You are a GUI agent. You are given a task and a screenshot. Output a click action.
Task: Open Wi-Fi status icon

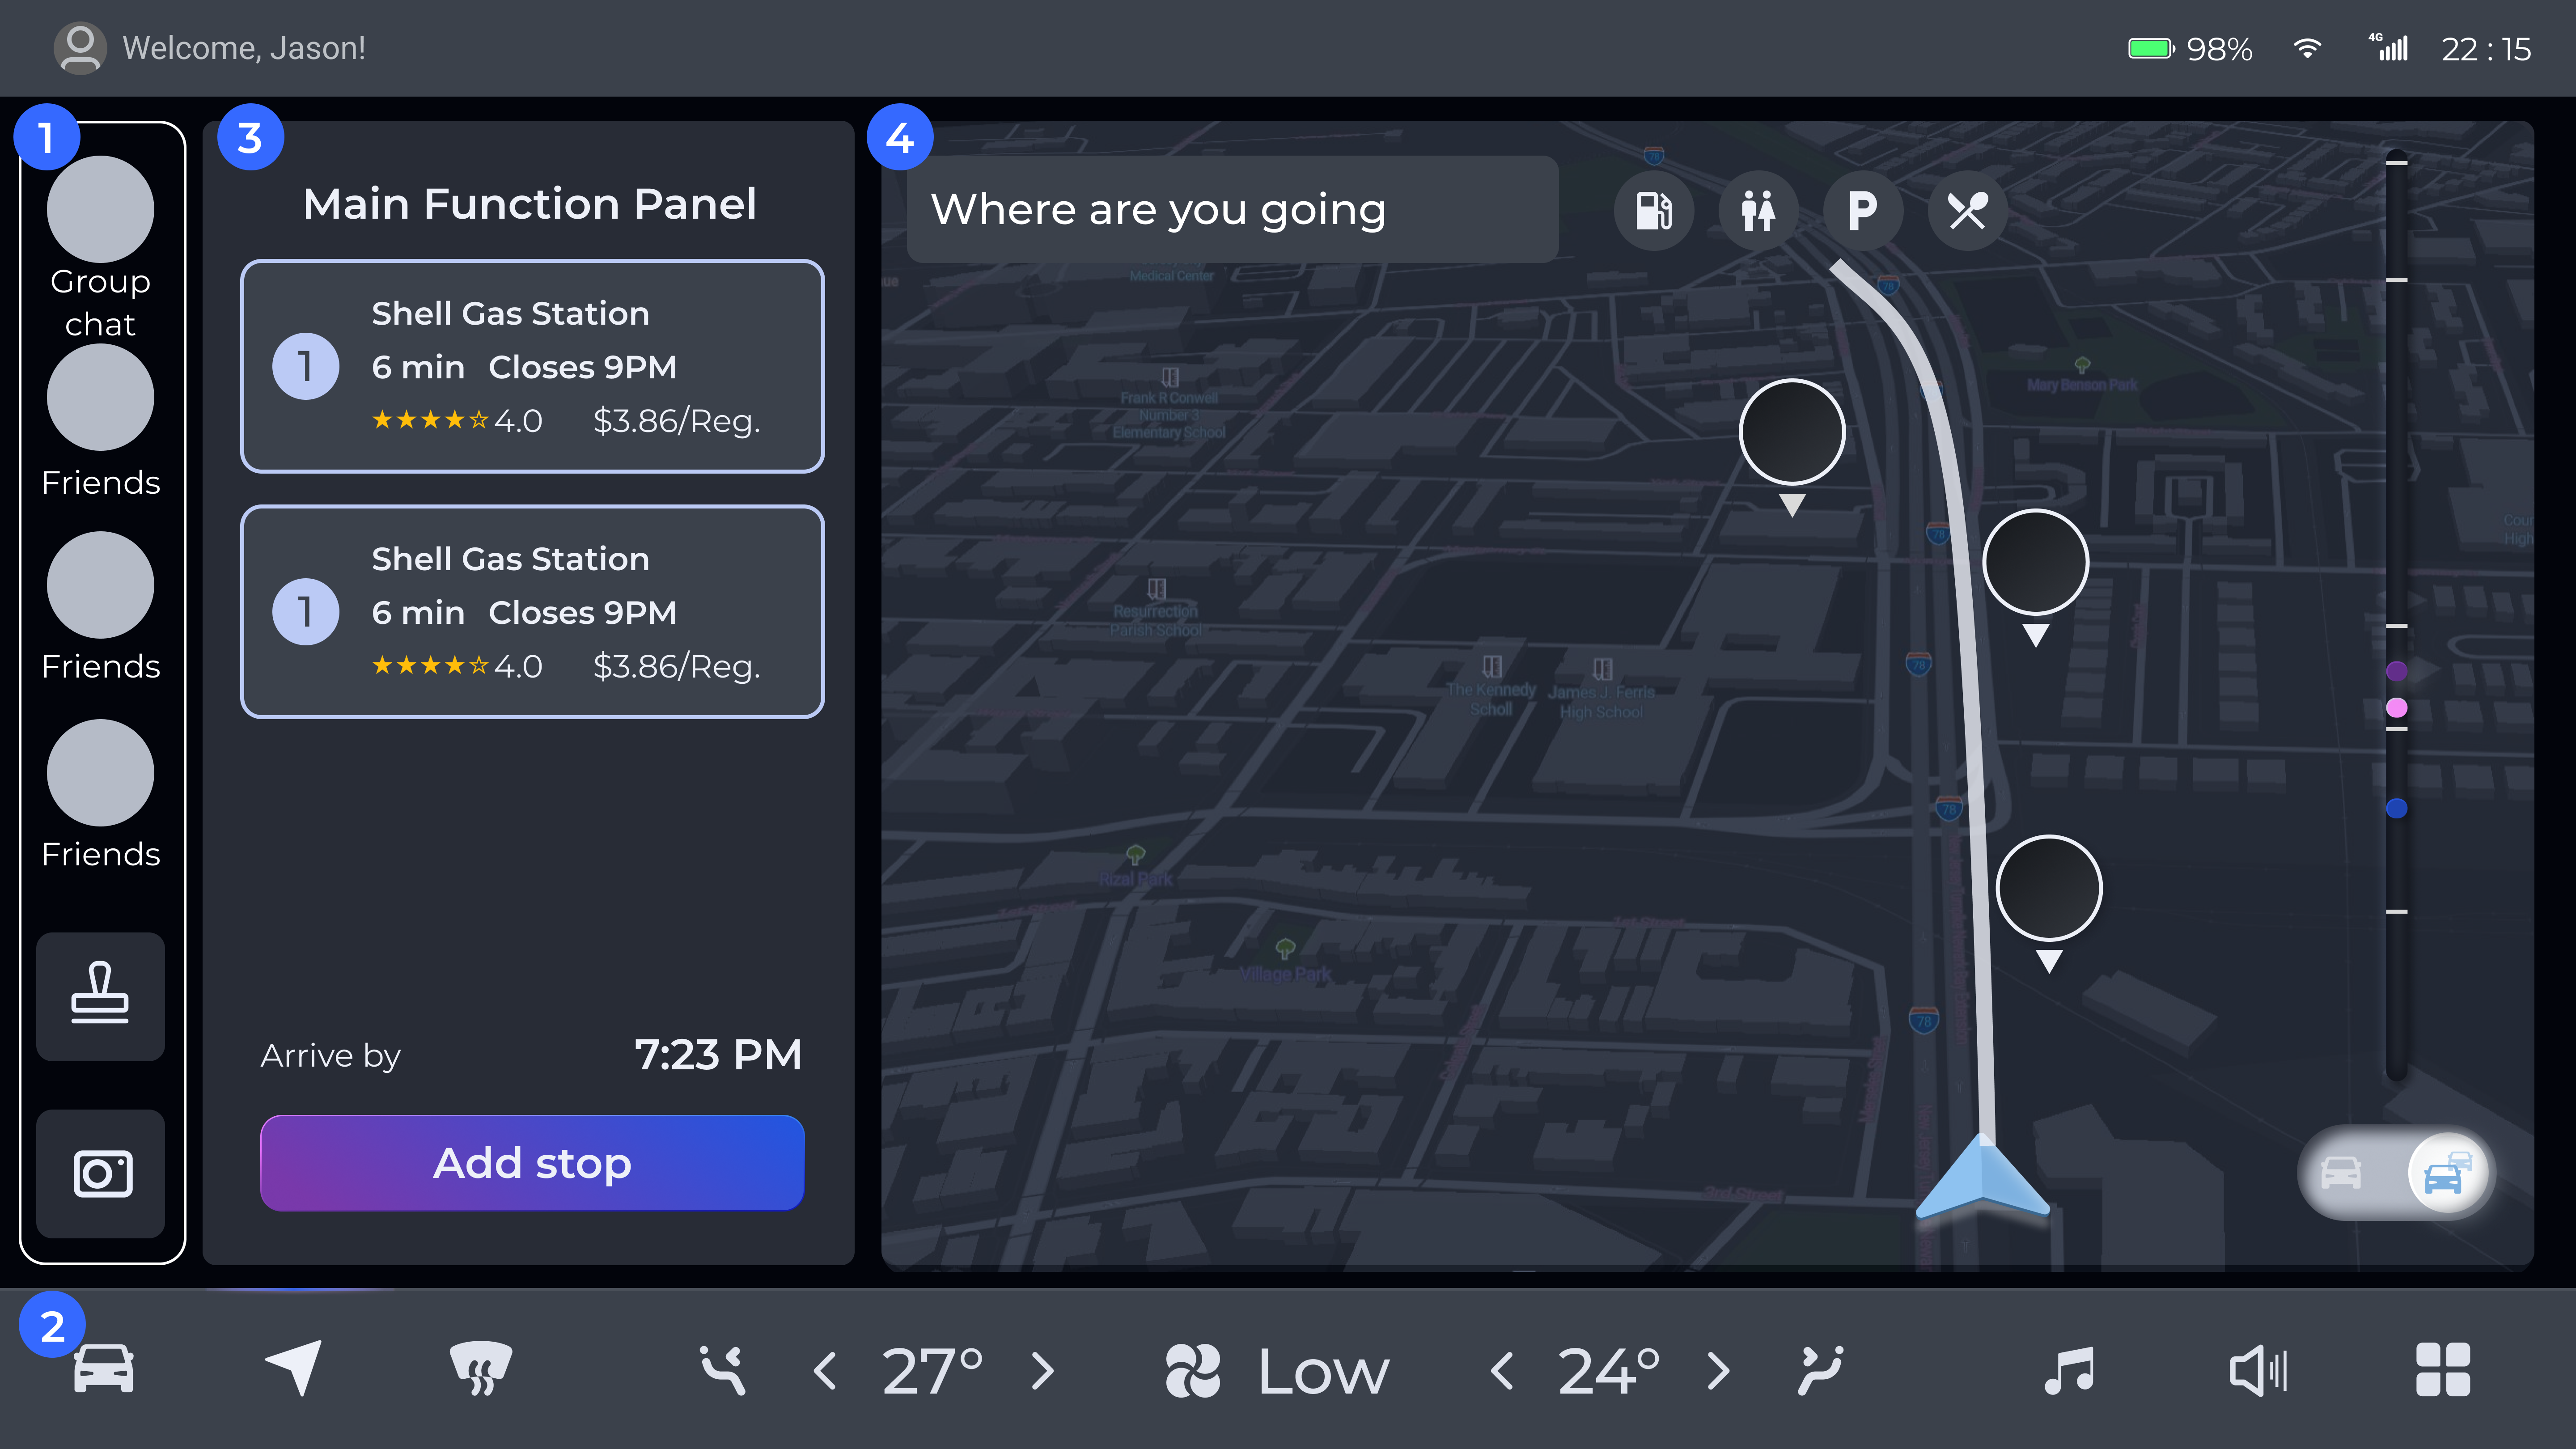click(2307, 48)
